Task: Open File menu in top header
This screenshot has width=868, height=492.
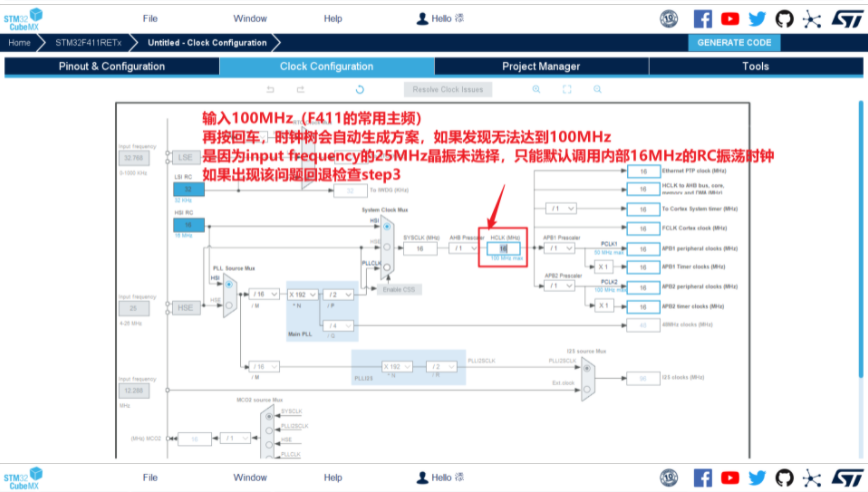Action: click(x=150, y=19)
